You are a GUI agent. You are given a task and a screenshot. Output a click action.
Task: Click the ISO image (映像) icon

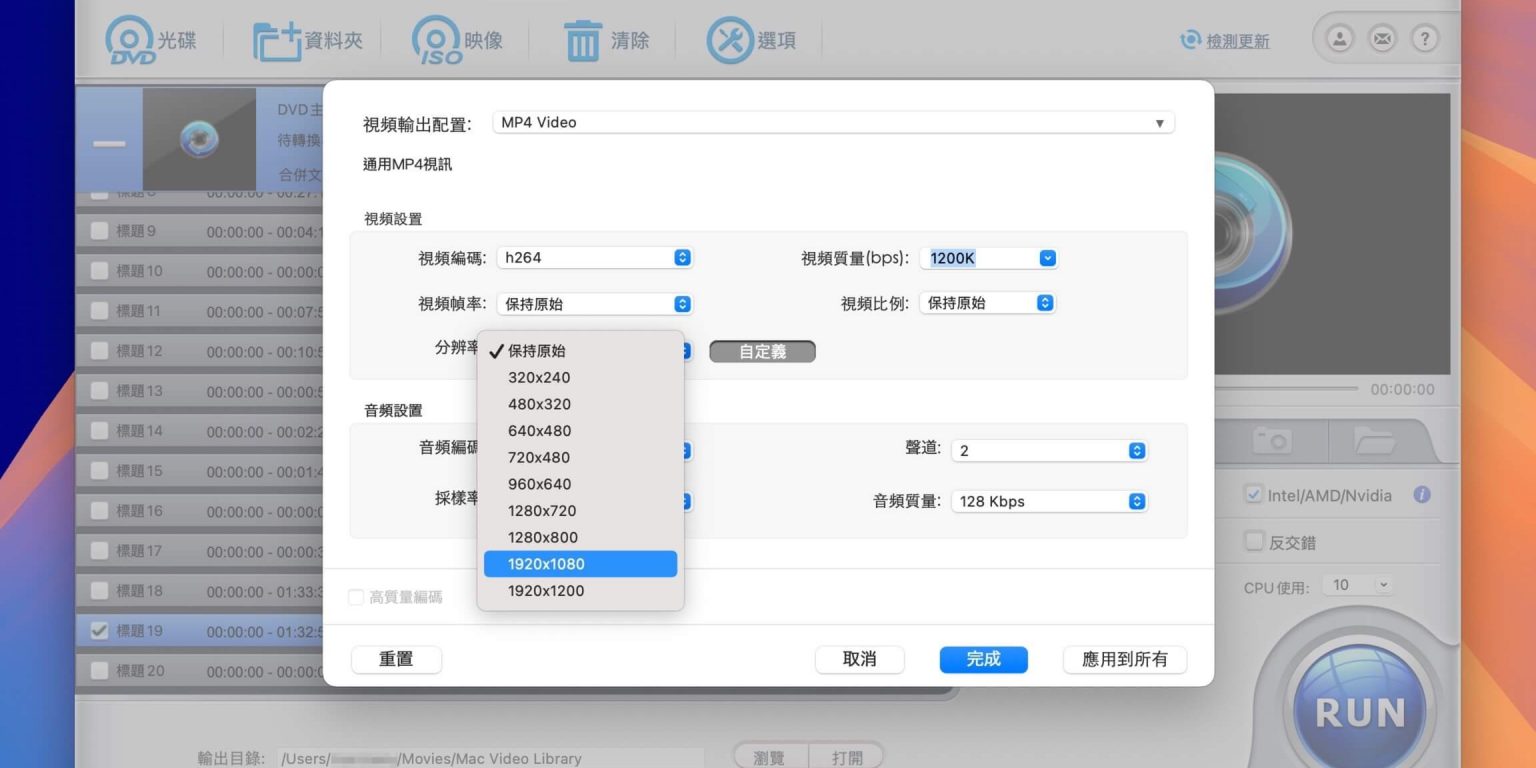click(436, 41)
